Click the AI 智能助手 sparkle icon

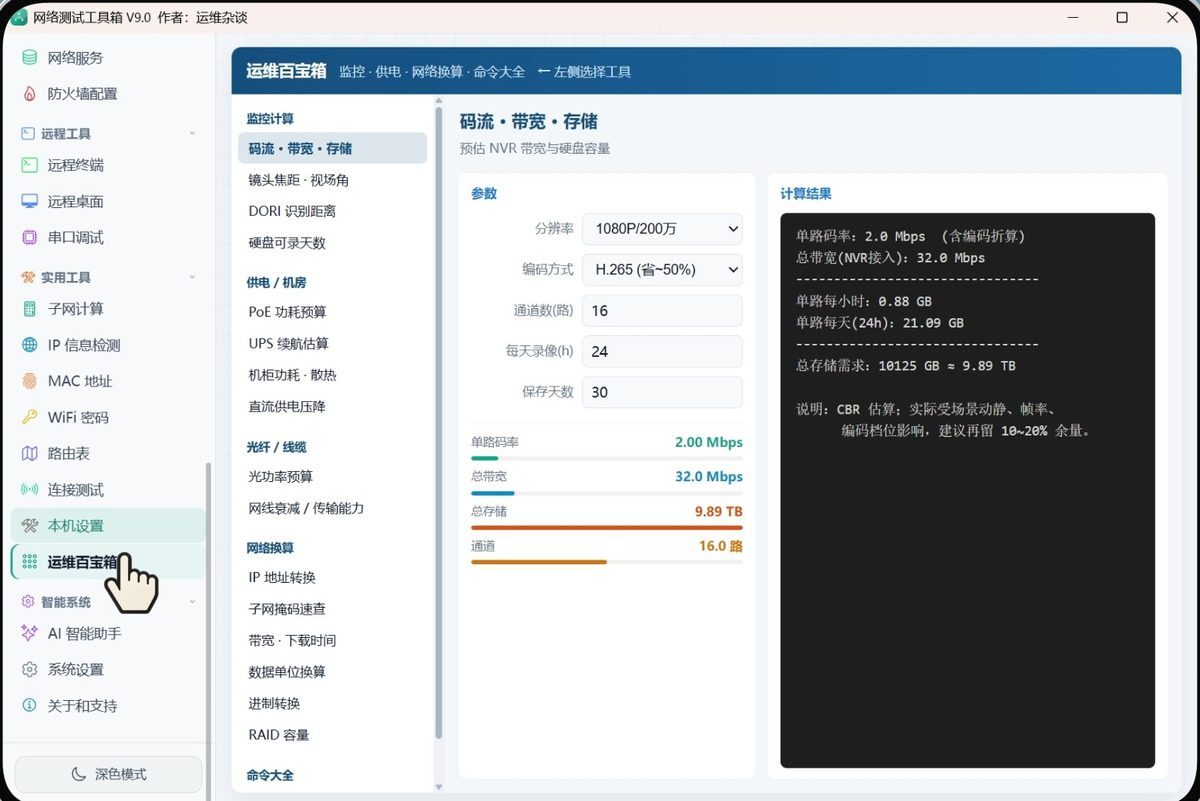click(x=30, y=633)
